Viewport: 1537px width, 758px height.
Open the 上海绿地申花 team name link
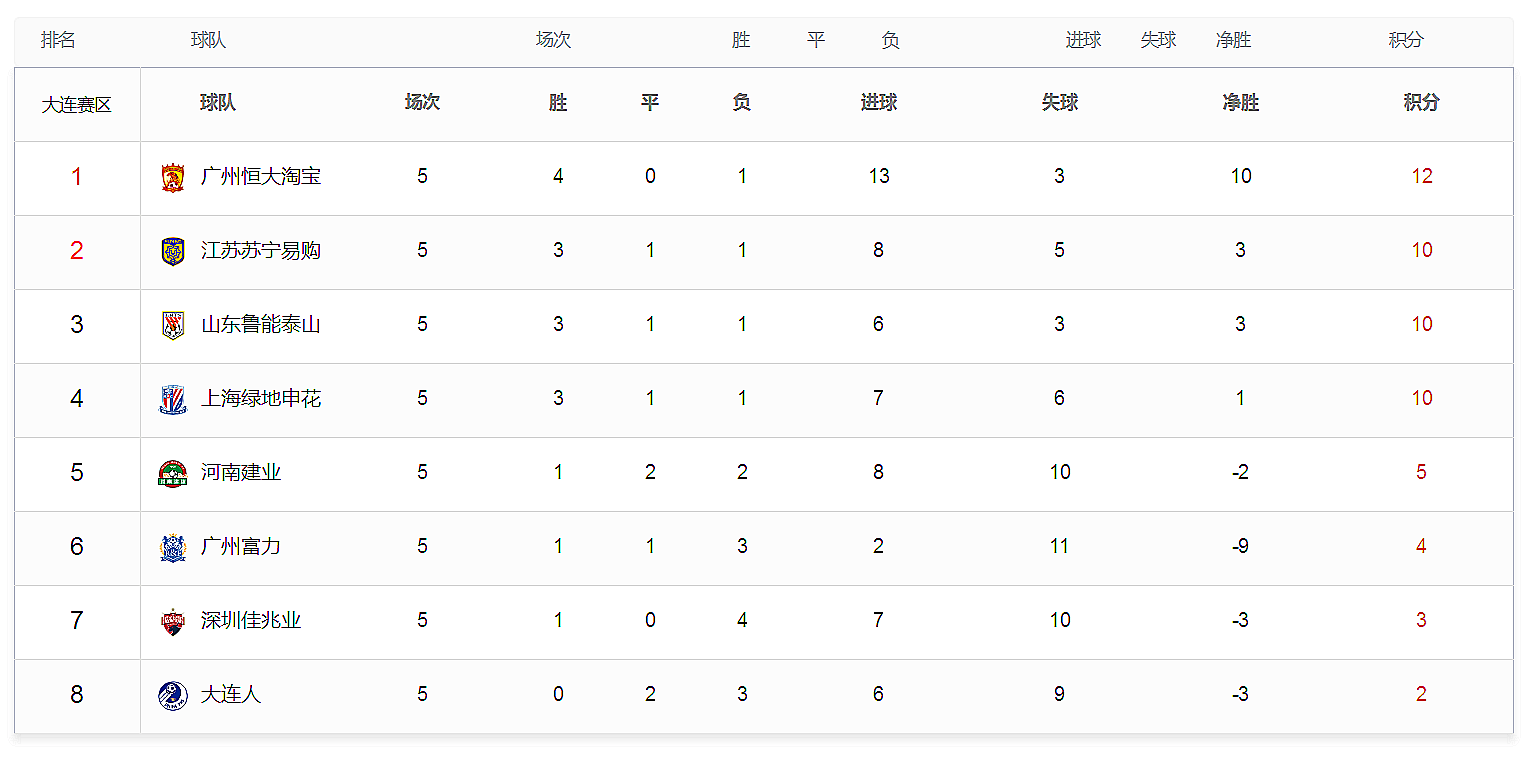pos(261,399)
